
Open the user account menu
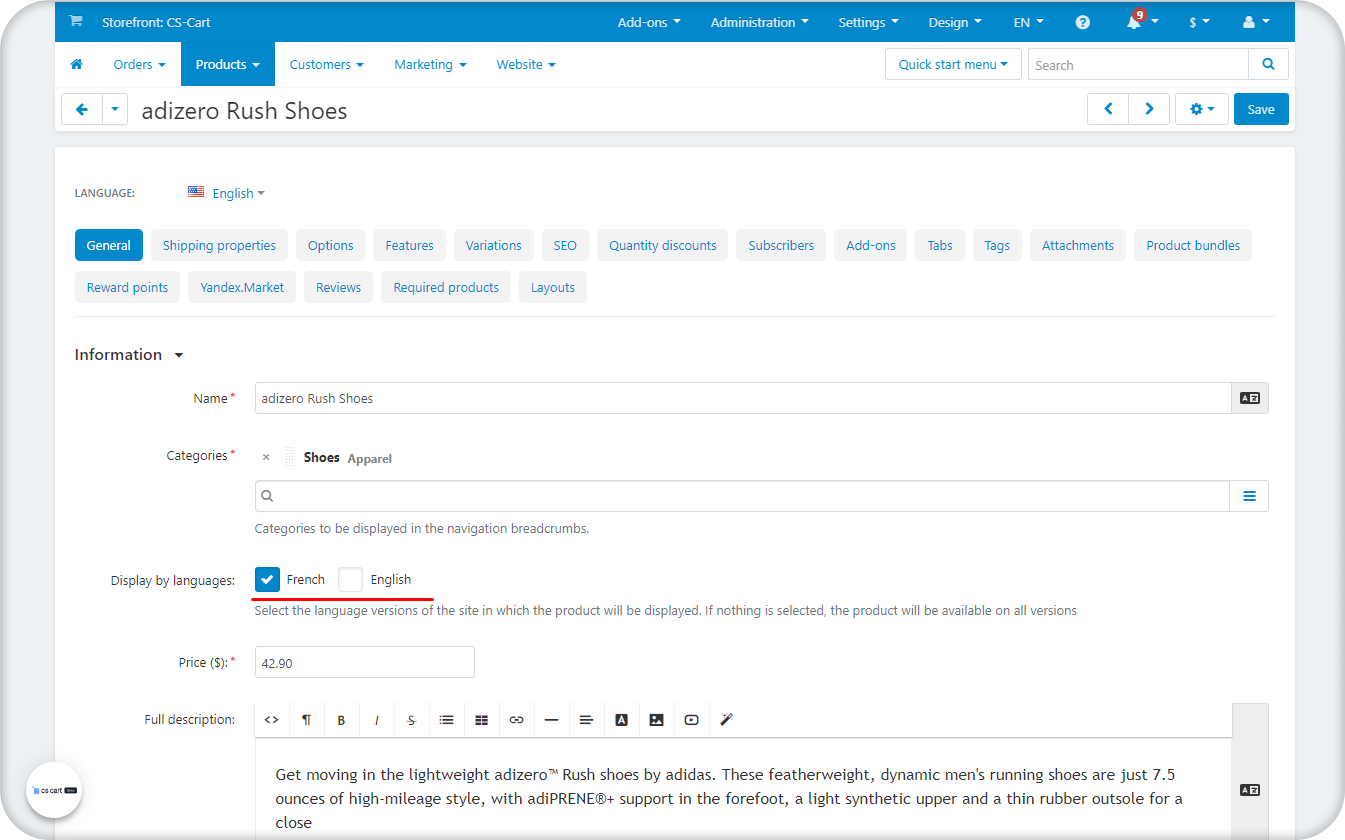coord(1255,22)
